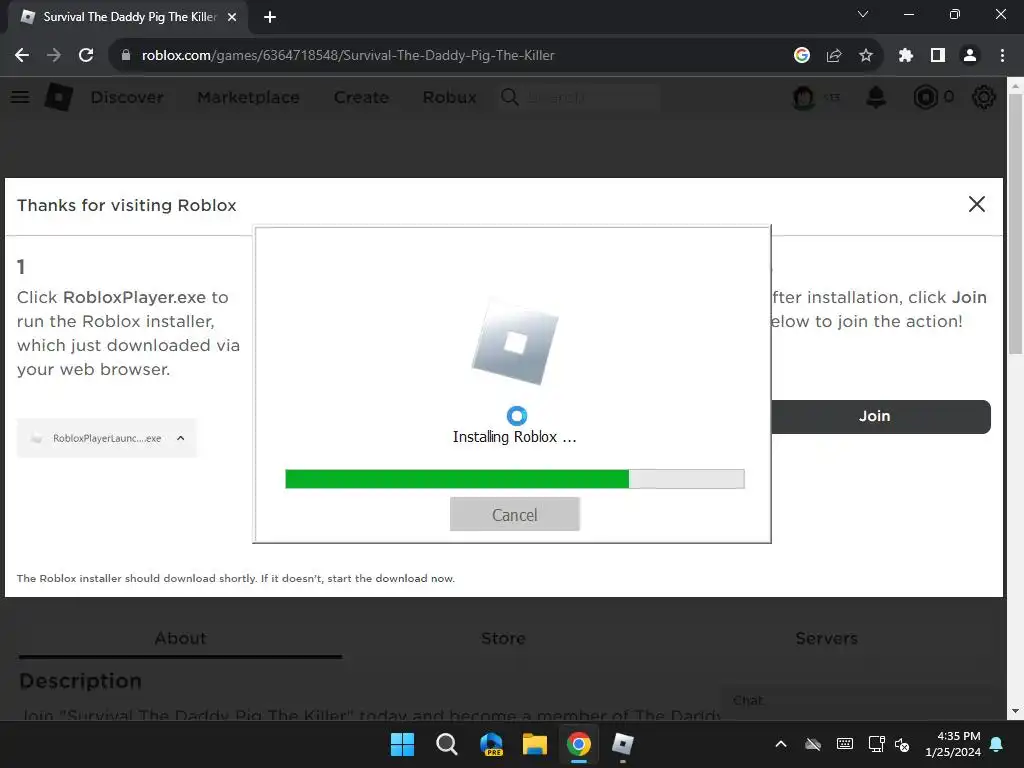Click the Roblox taskbar icon
Viewport: 1024px width, 768px height.
pos(622,744)
